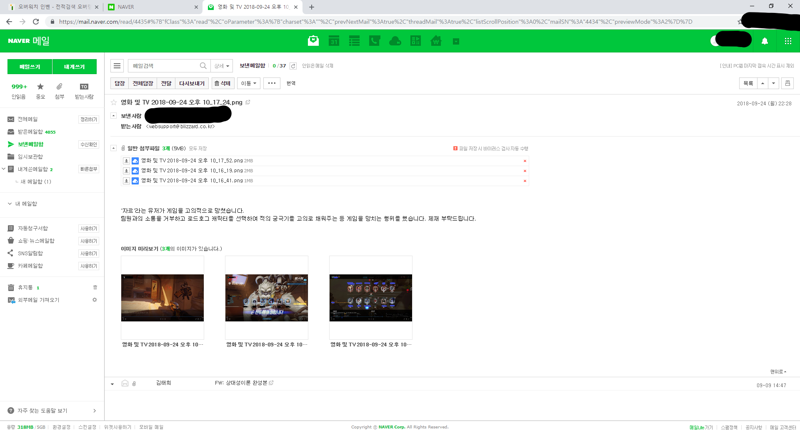Click the browser reload button
The height and width of the screenshot is (433, 800).
pyautogui.click(x=36, y=22)
